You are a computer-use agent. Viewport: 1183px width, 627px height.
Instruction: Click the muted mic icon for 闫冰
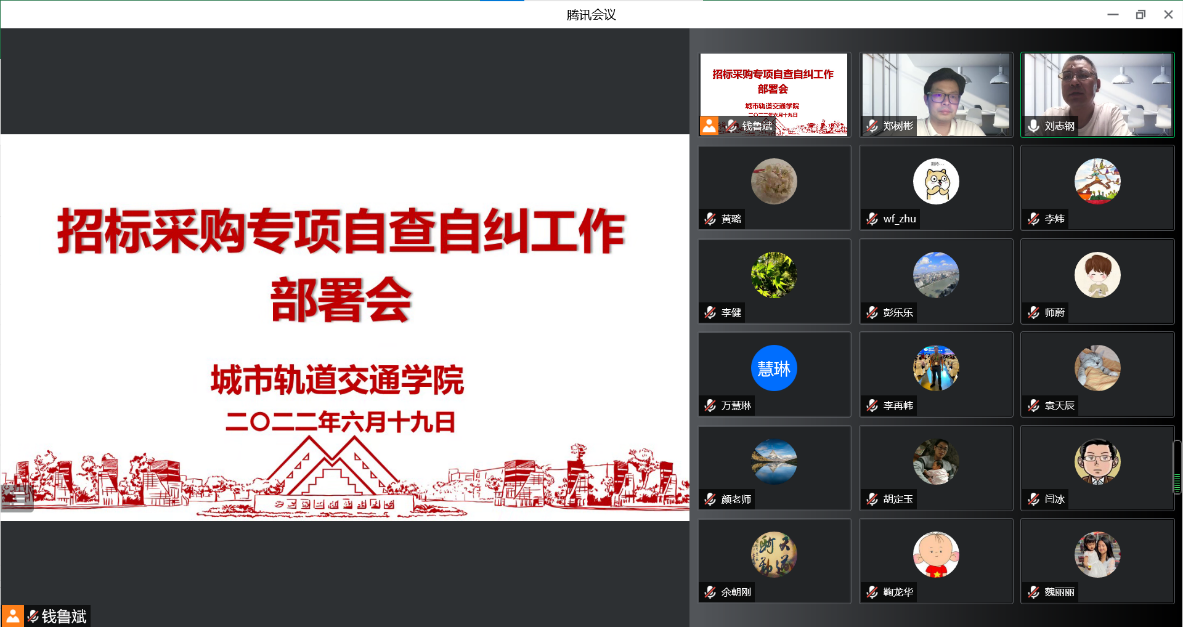click(x=1033, y=499)
